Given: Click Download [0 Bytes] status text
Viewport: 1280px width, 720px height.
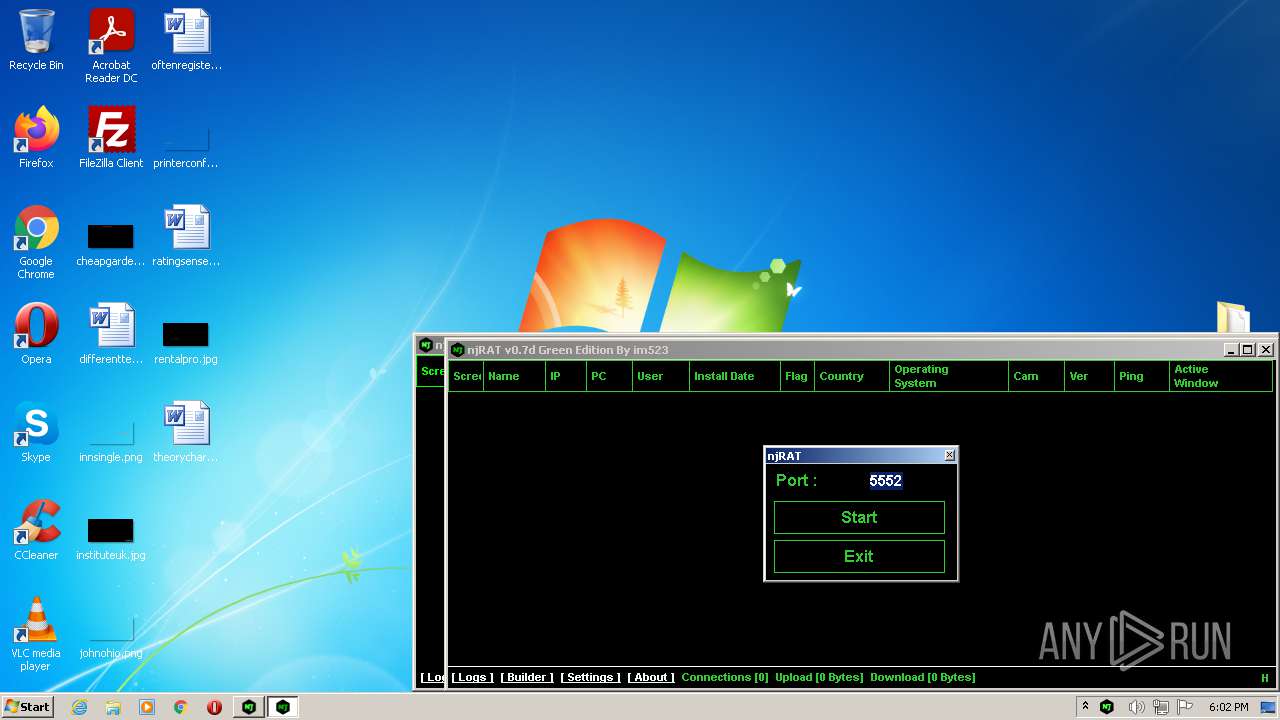Looking at the screenshot, I should click(x=923, y=677).
